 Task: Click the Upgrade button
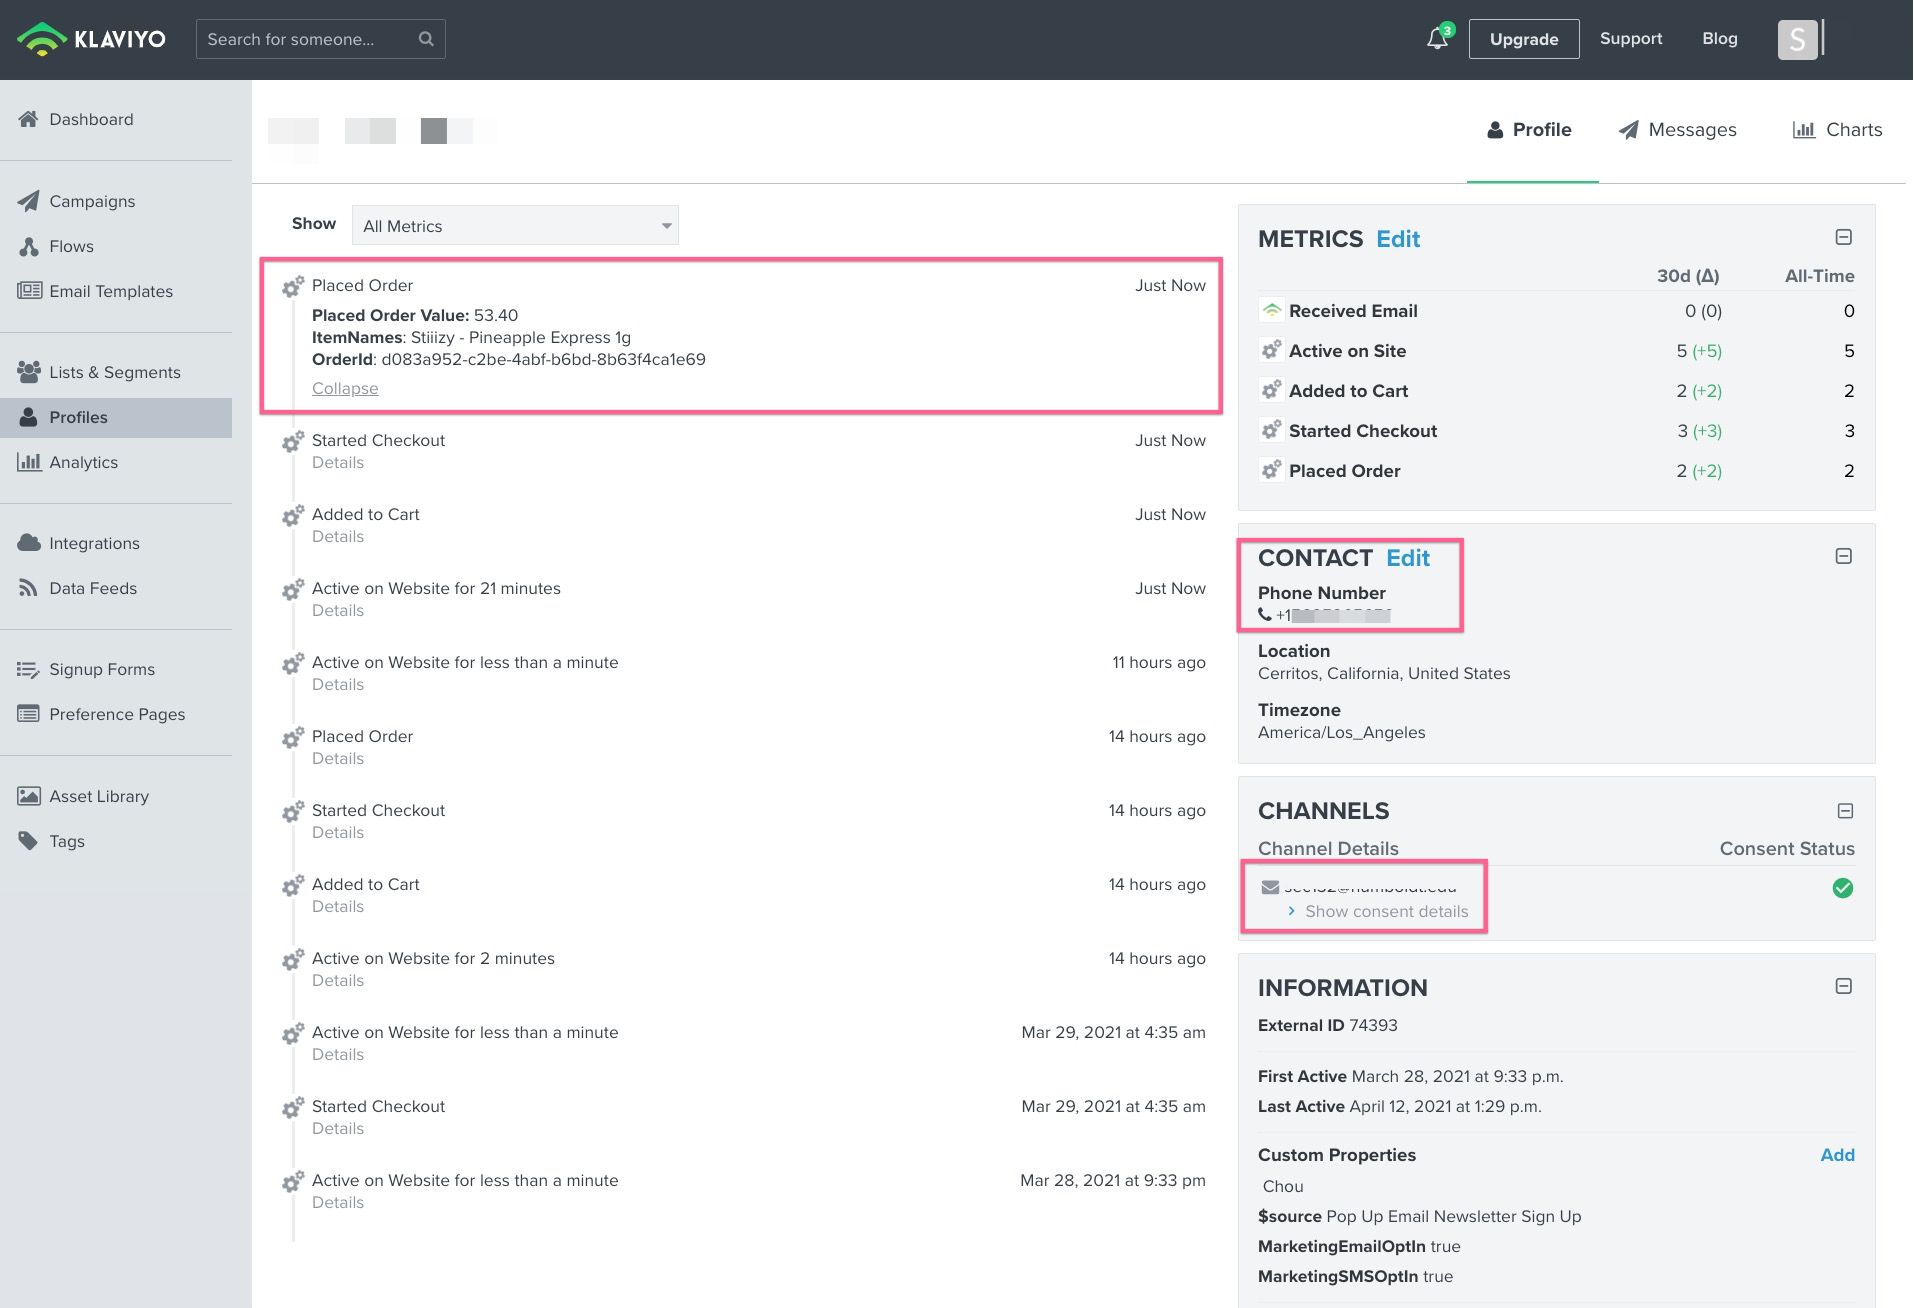[x=1523, y=39]
